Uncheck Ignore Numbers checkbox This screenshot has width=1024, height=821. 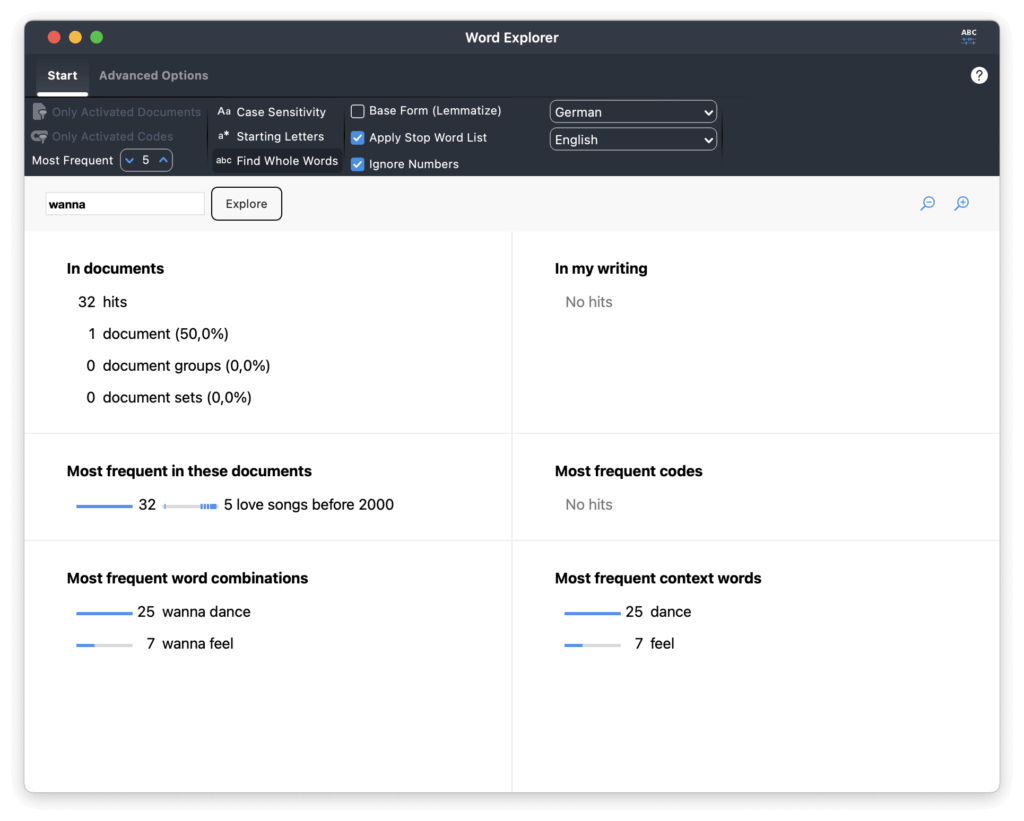coord(358,164)
